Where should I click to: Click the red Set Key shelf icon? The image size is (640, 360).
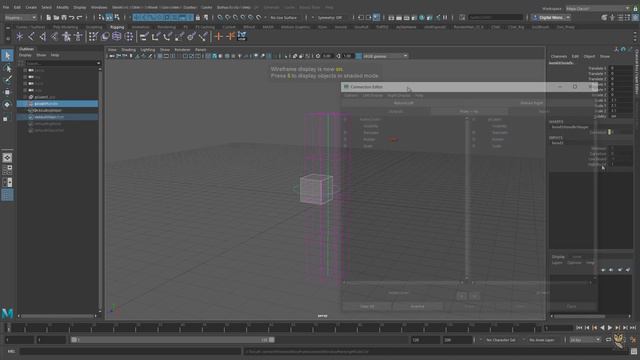click(x=219, y=37)
